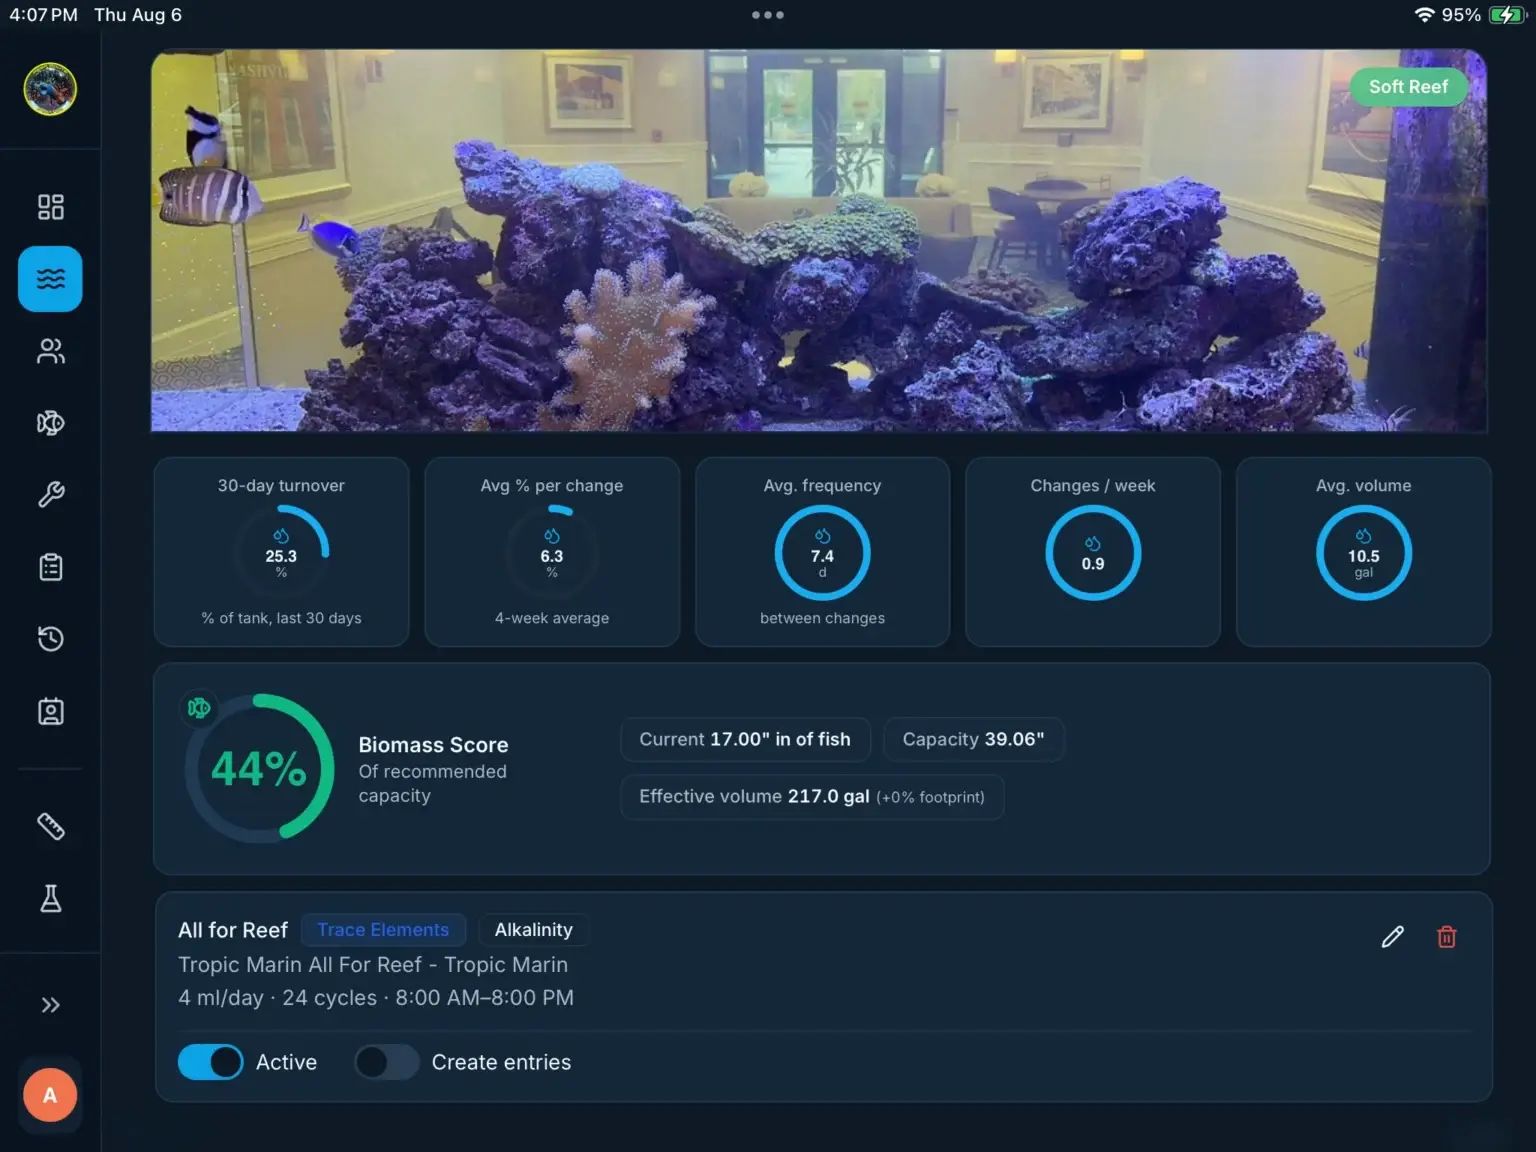1536x1152 pixels.
Task: Click the 'between changes' caption
Action: (x=822, y=618)
